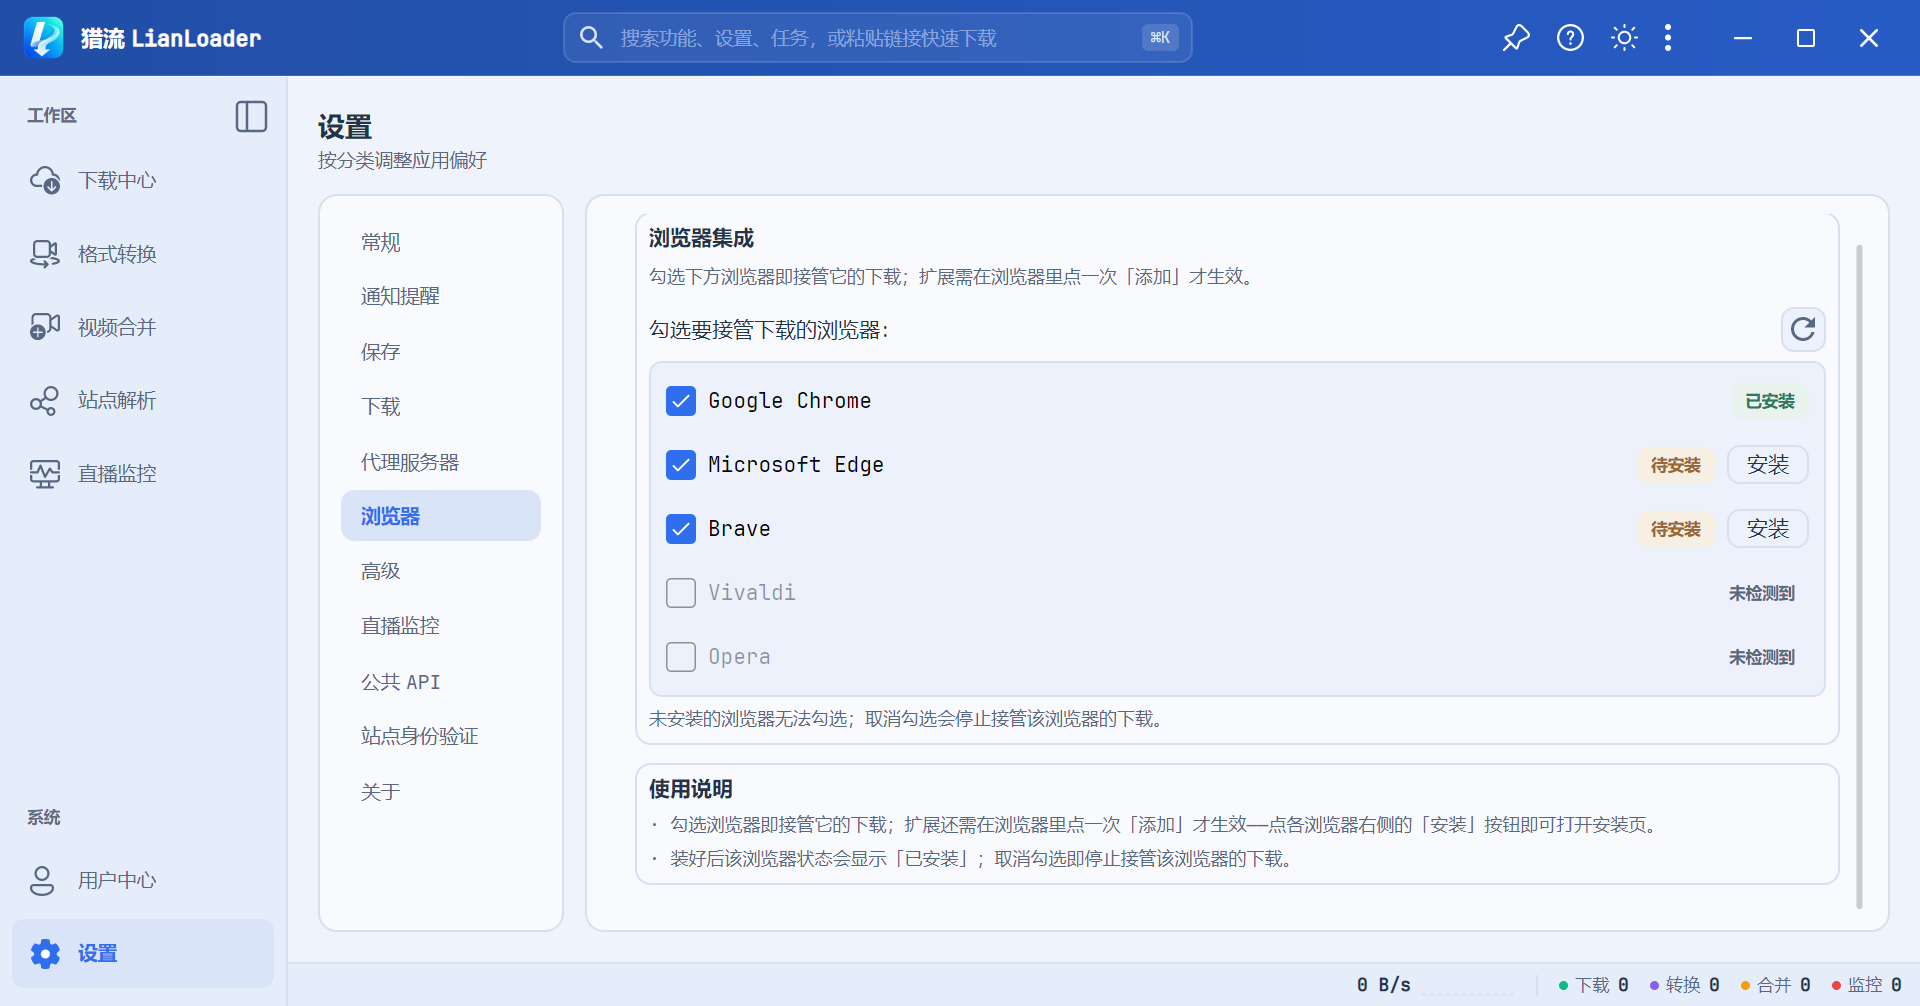Click the Opera checkbox

tap(681, 657)
